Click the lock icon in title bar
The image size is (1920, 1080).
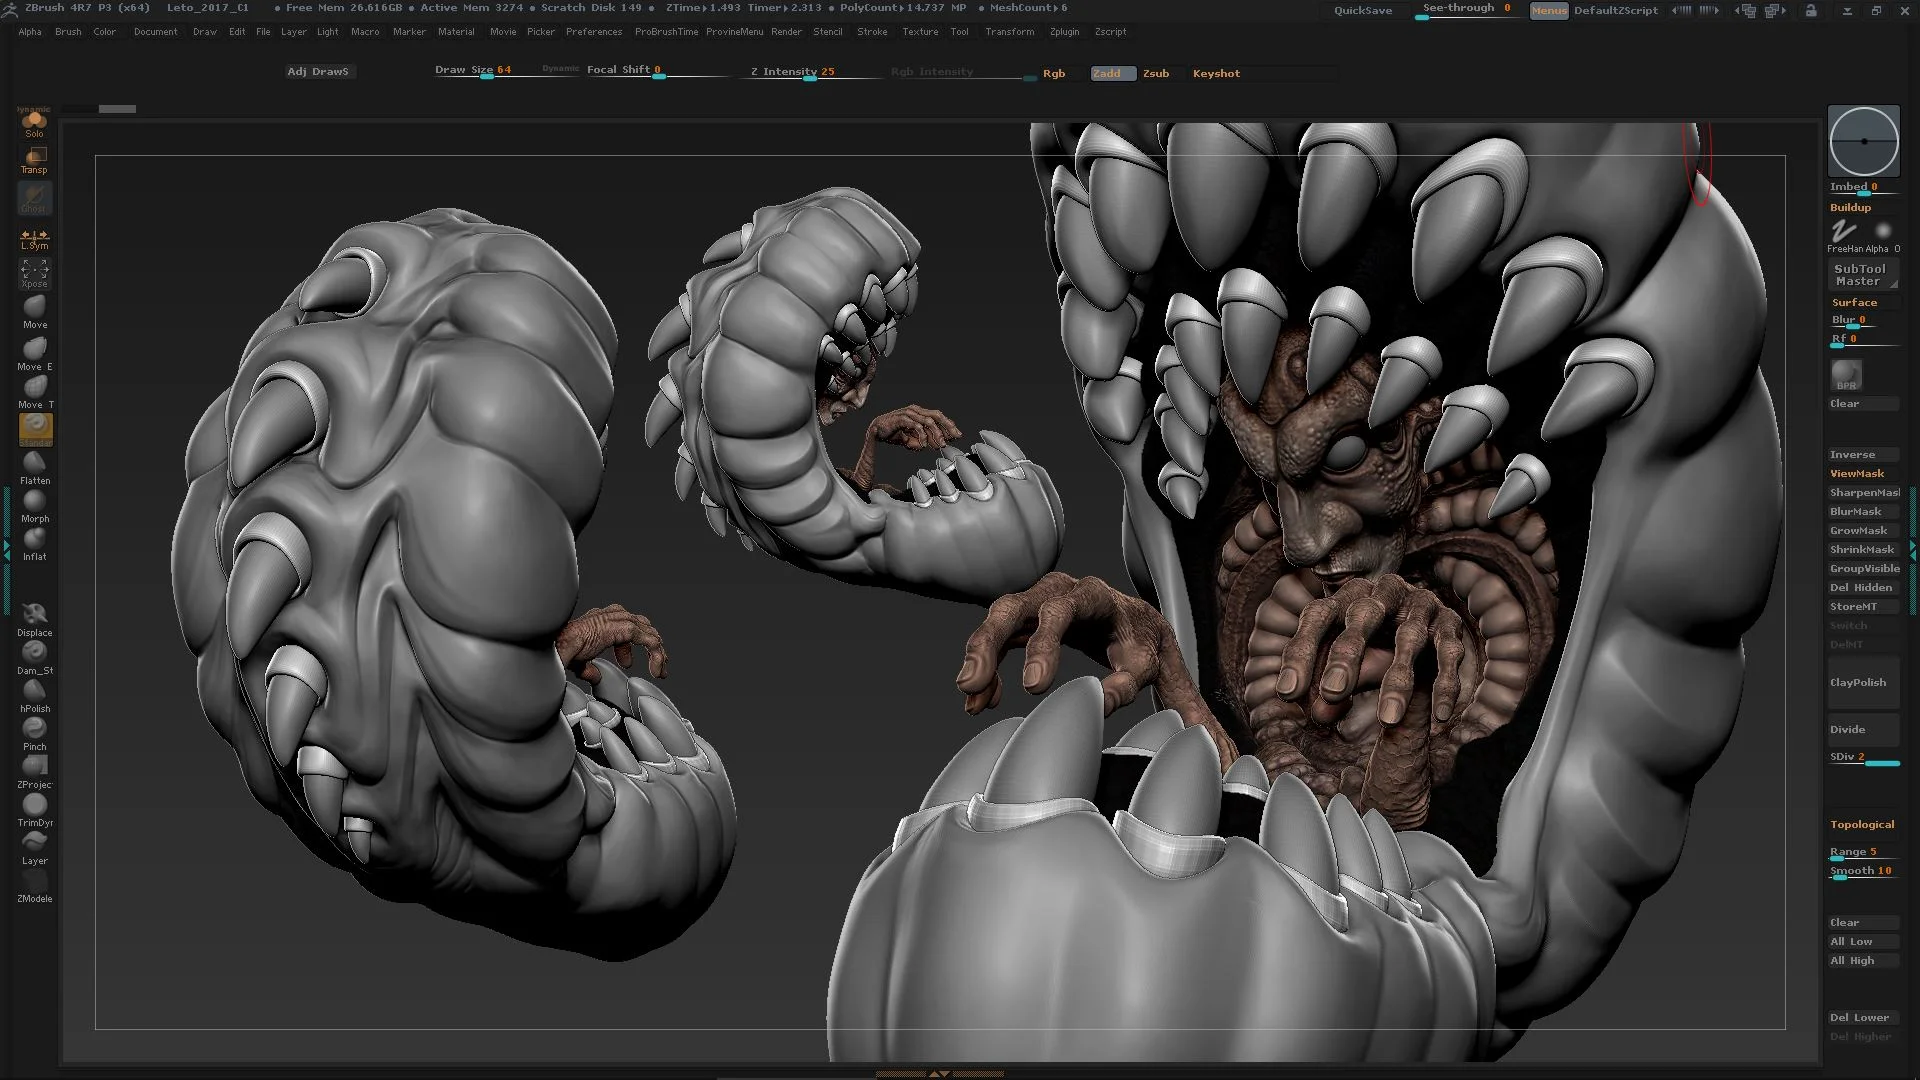point(1811,10)
